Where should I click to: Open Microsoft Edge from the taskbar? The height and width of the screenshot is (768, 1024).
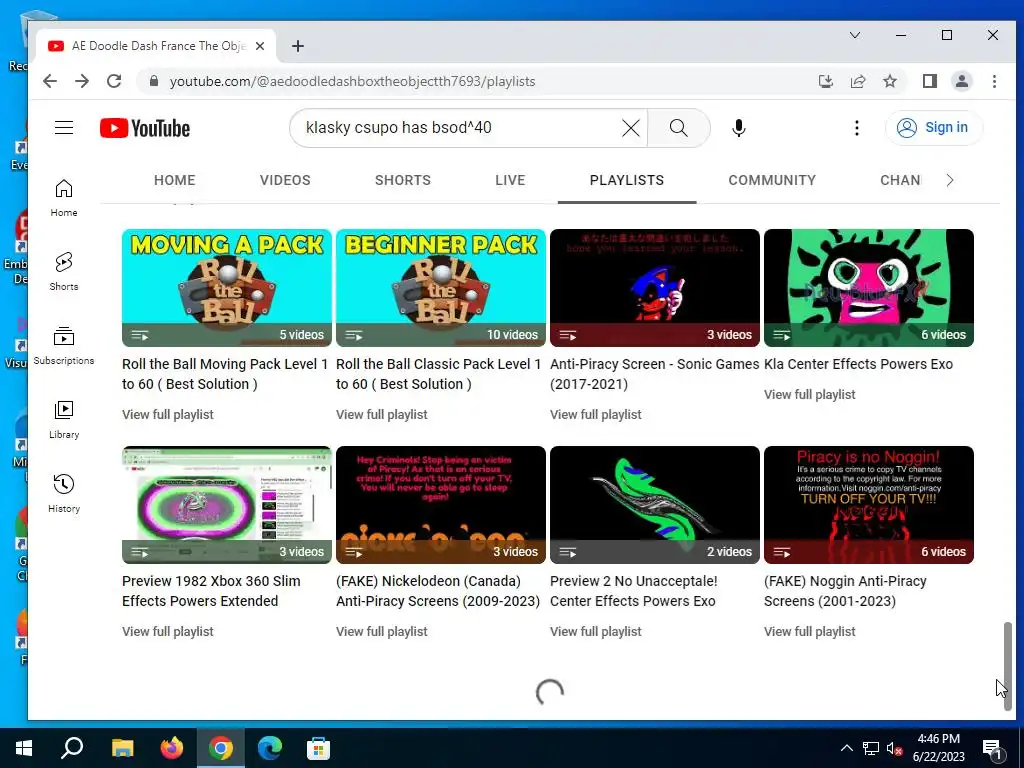coord(269,748)
